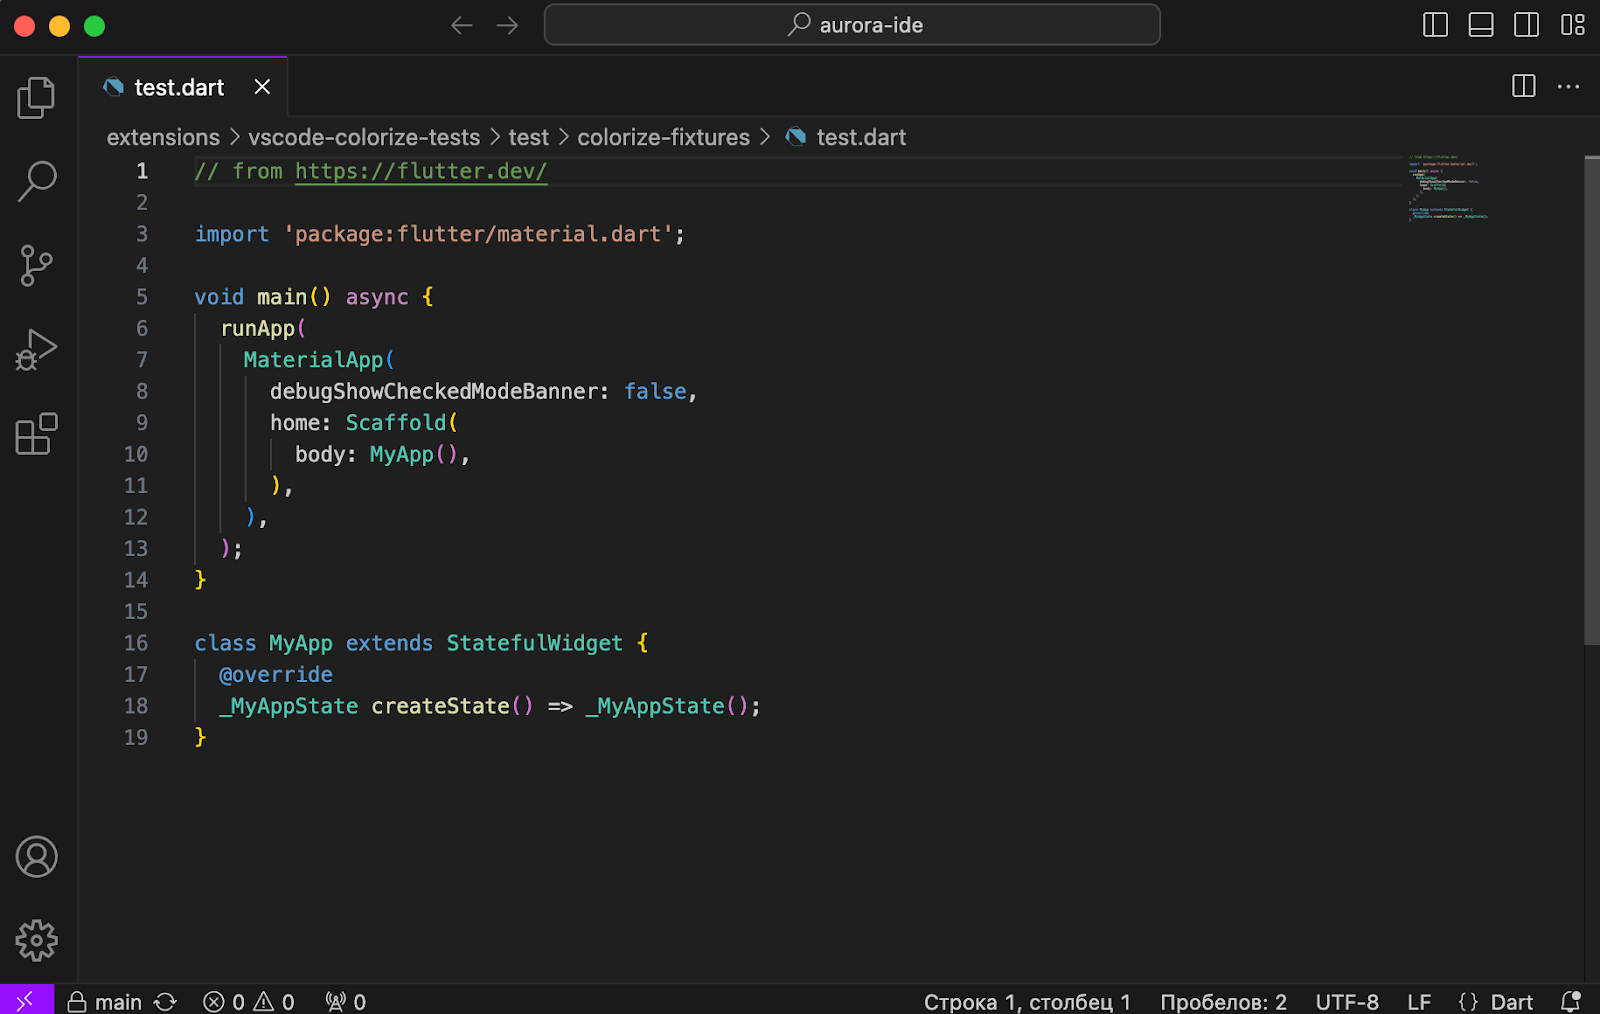Change indentation via Пробелов: 2
Image resolution: width=1600 pixels, height=1014 pixels.
[1223, 1001]
